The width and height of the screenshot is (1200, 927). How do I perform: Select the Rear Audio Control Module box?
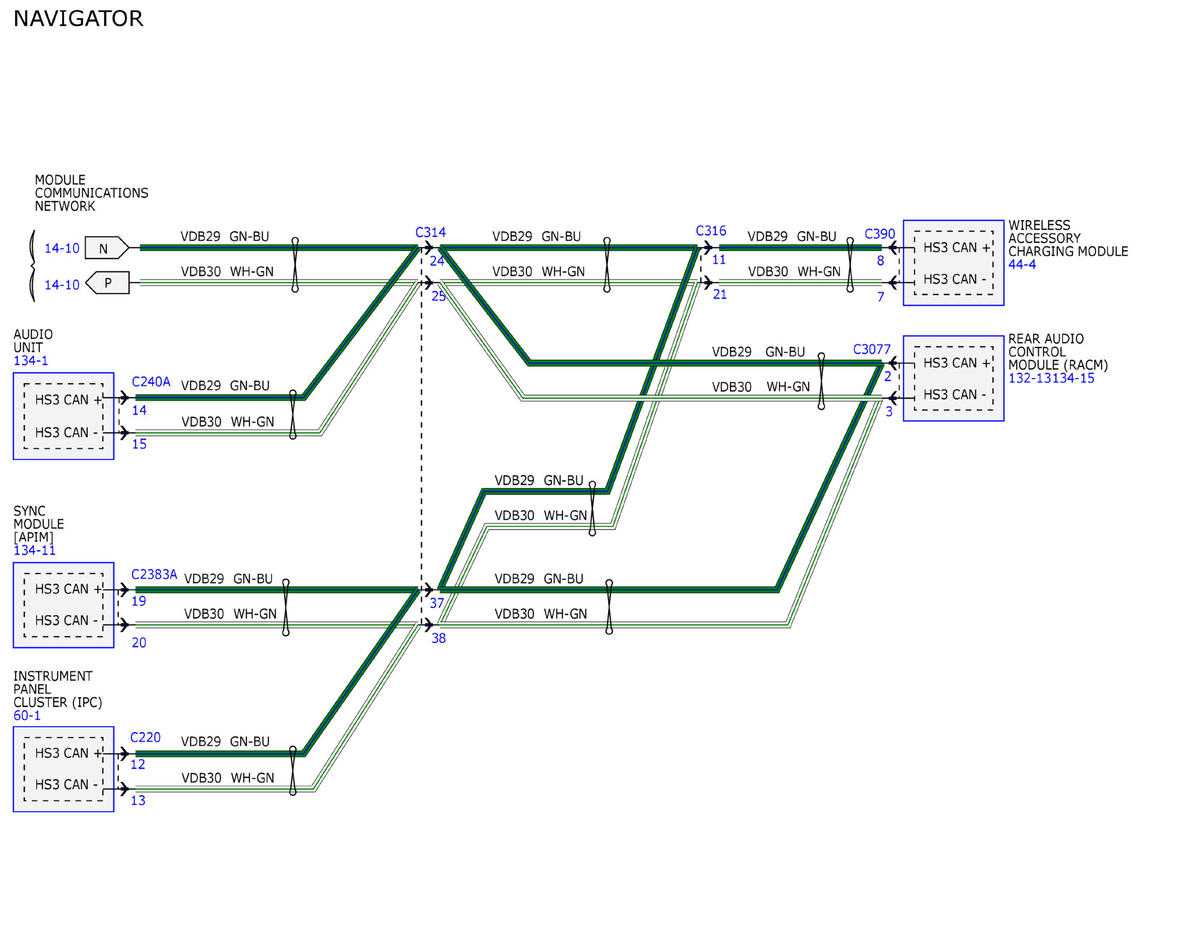(x=953, y=378)
